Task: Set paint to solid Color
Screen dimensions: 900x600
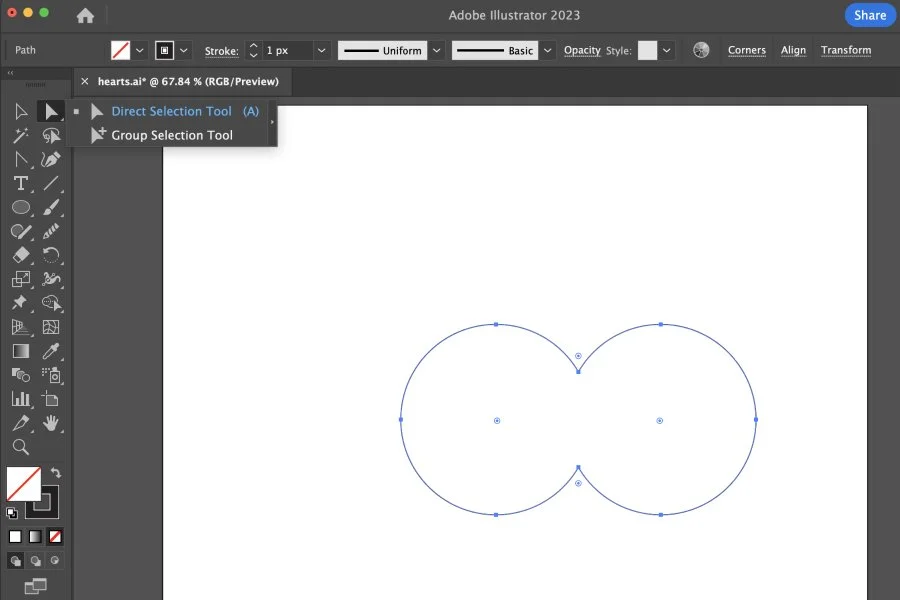Action: click(15, 536)
